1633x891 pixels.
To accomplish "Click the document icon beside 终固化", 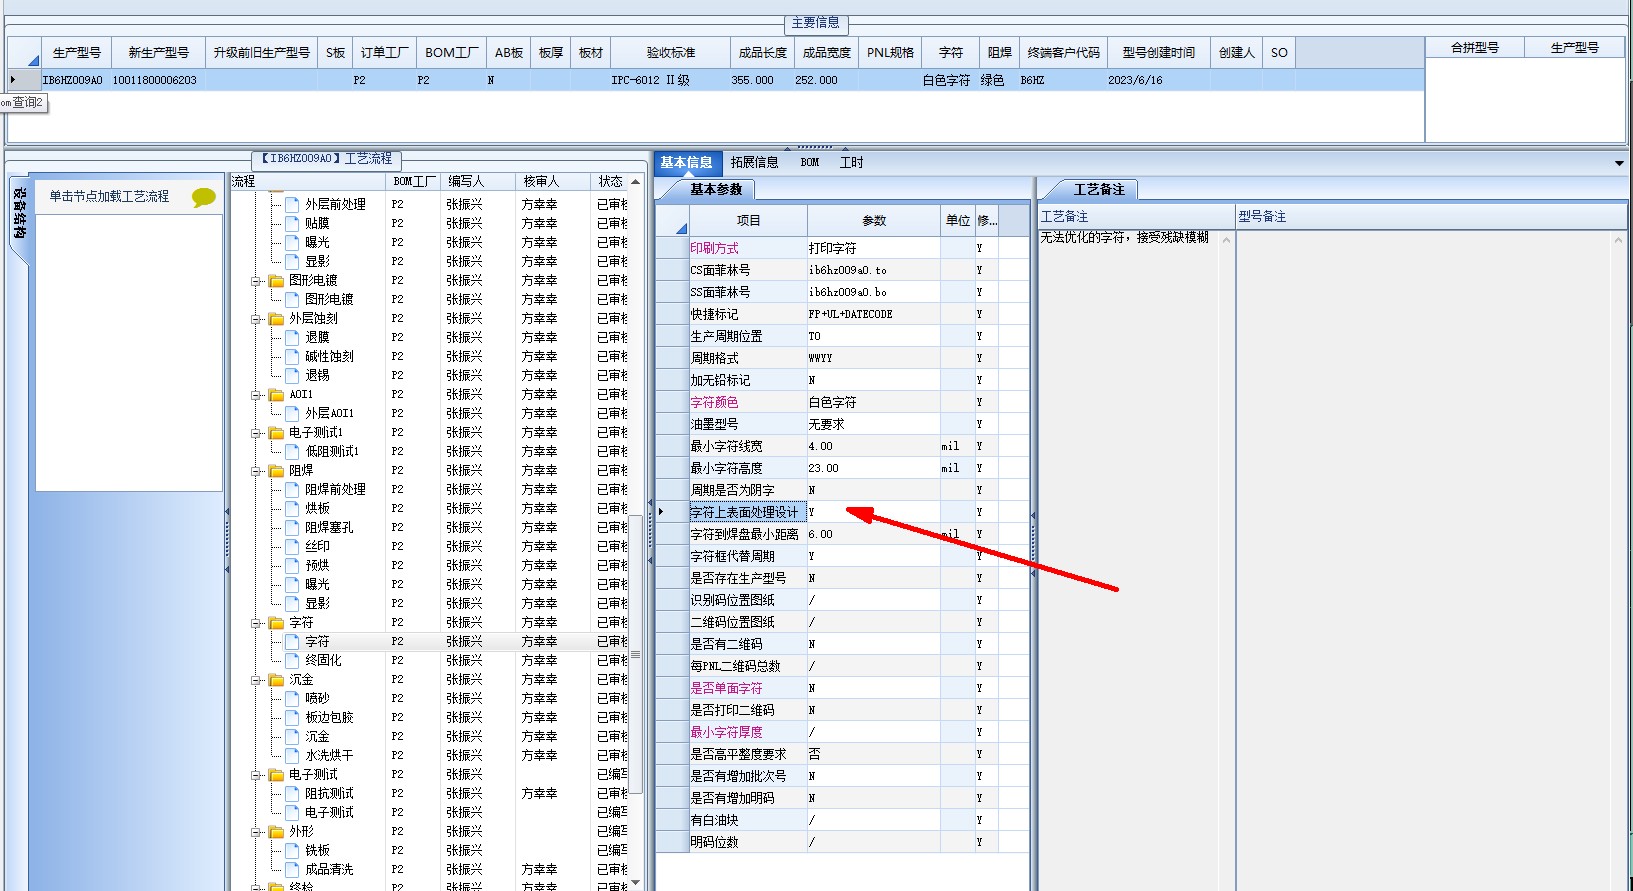I will coord(293,660).
